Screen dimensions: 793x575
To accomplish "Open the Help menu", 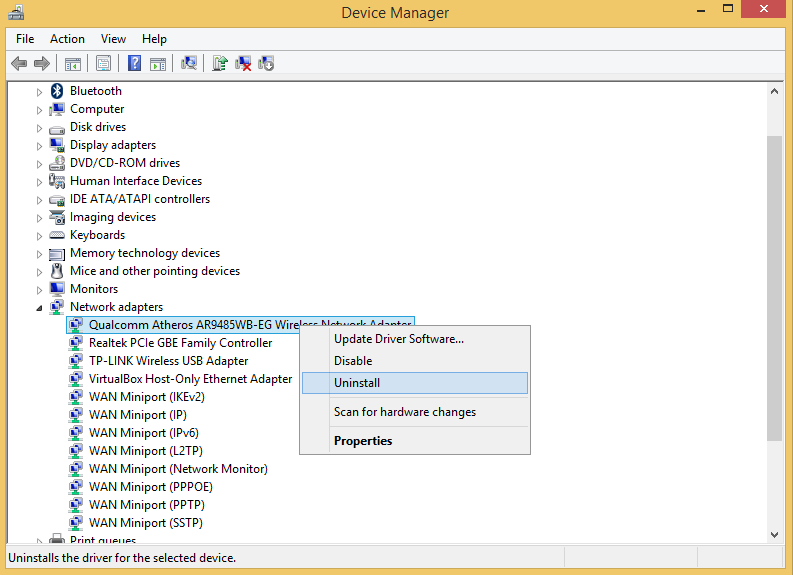I will click(154, 39).
